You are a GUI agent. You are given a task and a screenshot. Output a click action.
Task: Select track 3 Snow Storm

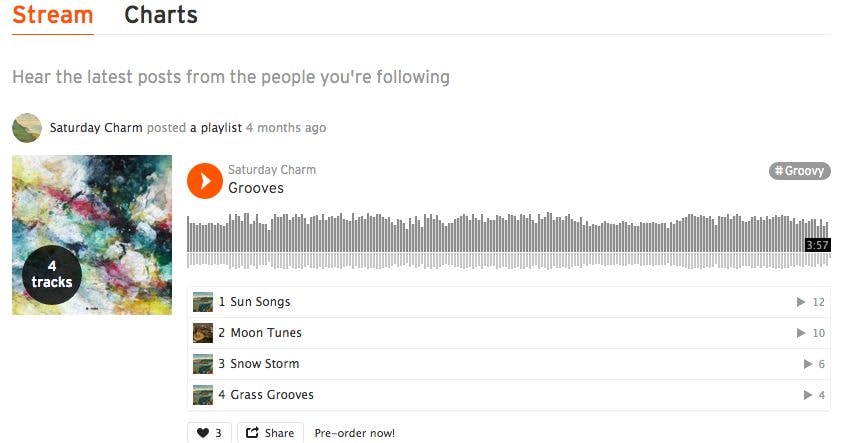coord(265,364)
